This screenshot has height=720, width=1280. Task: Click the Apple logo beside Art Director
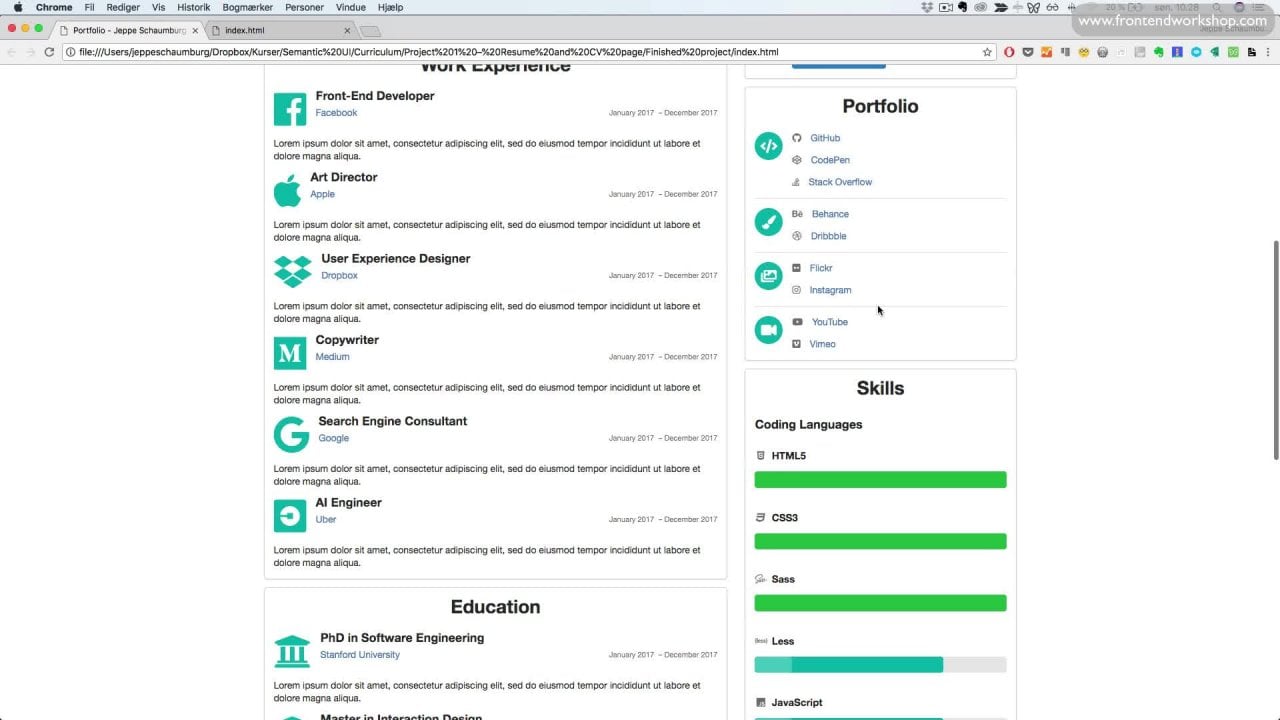point(287,190)
